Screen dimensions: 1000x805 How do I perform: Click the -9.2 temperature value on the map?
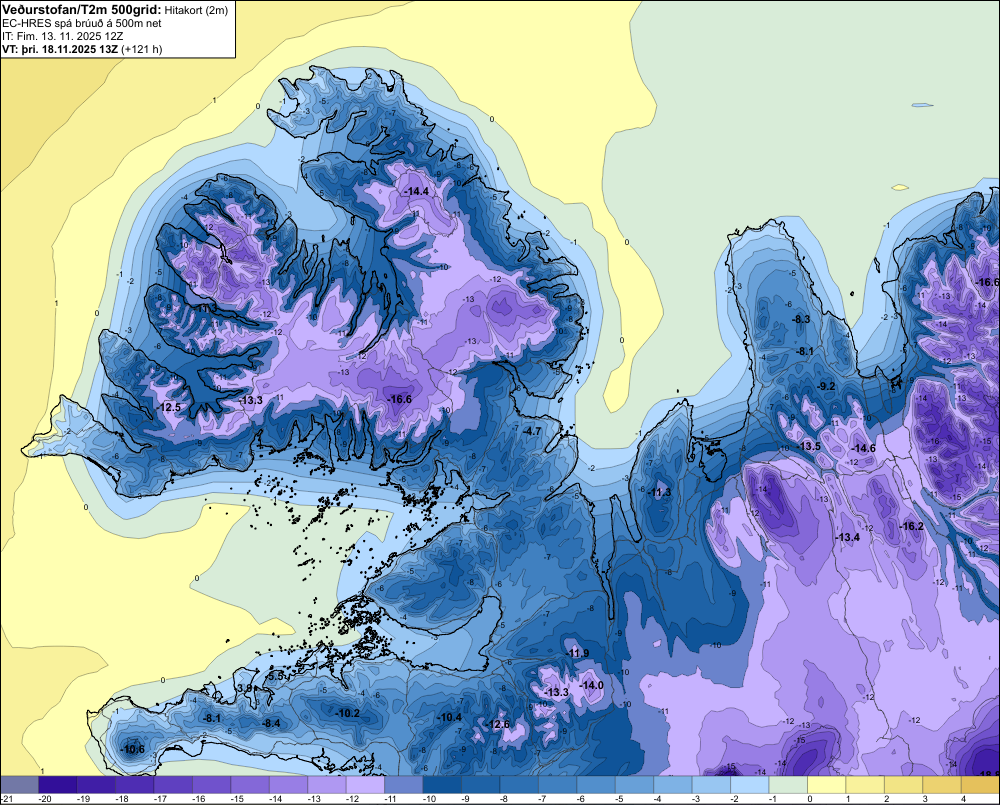(x=827, y=386)
